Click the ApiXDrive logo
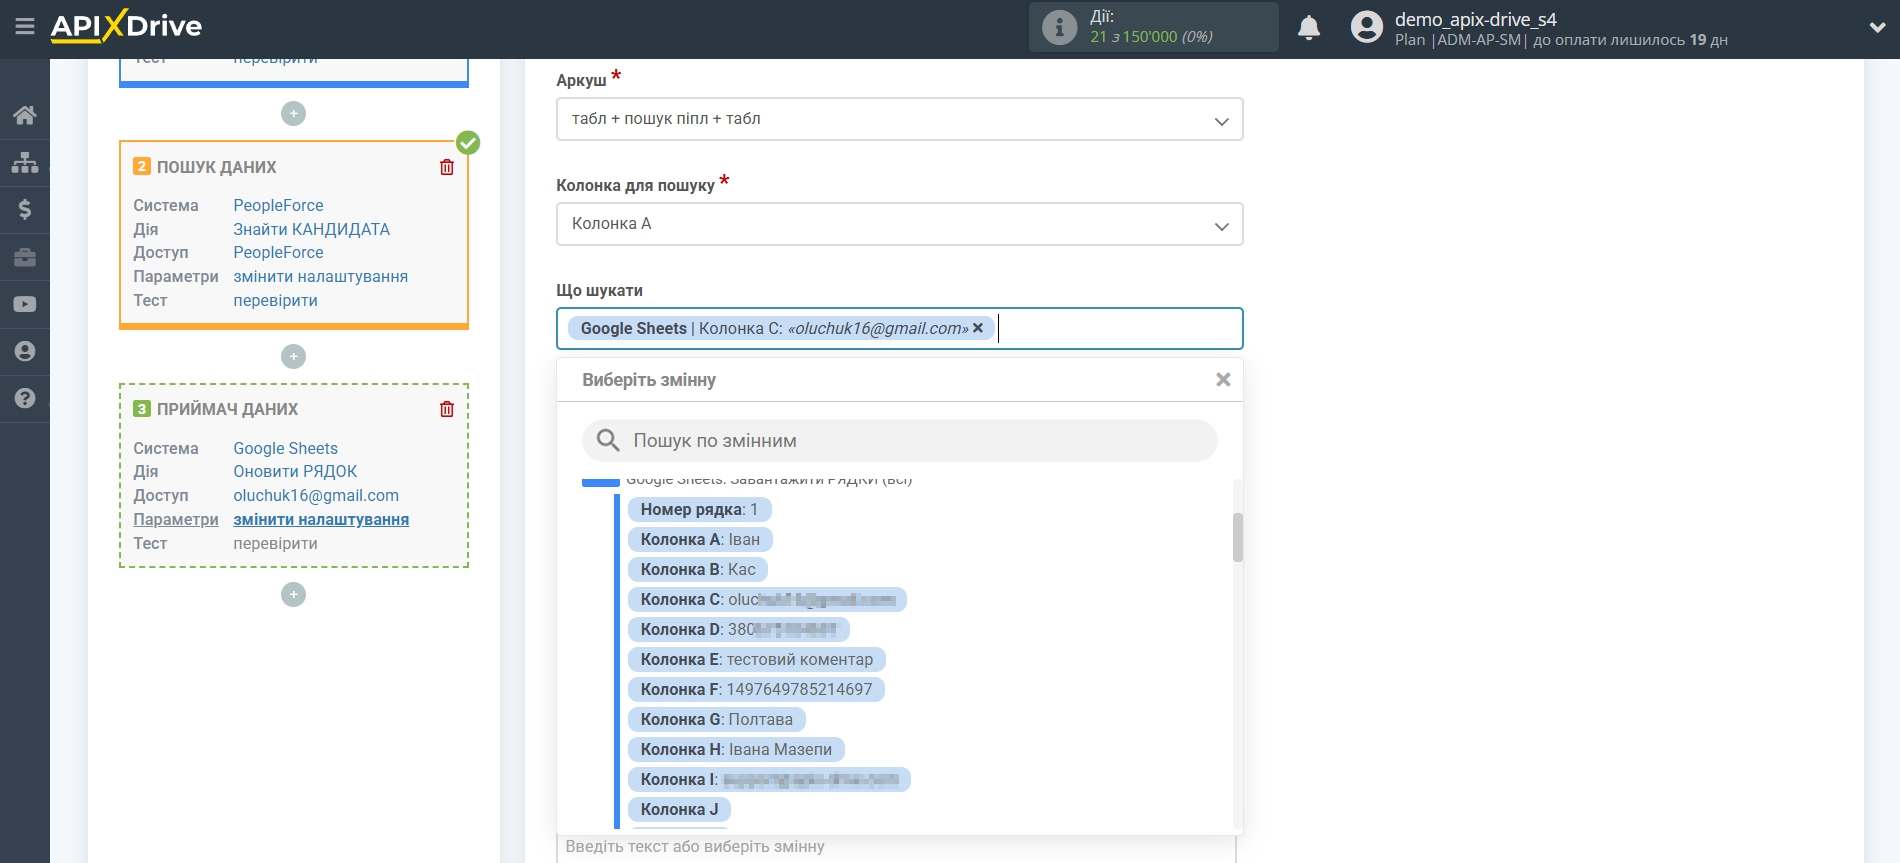 click(x=126, y=26)
